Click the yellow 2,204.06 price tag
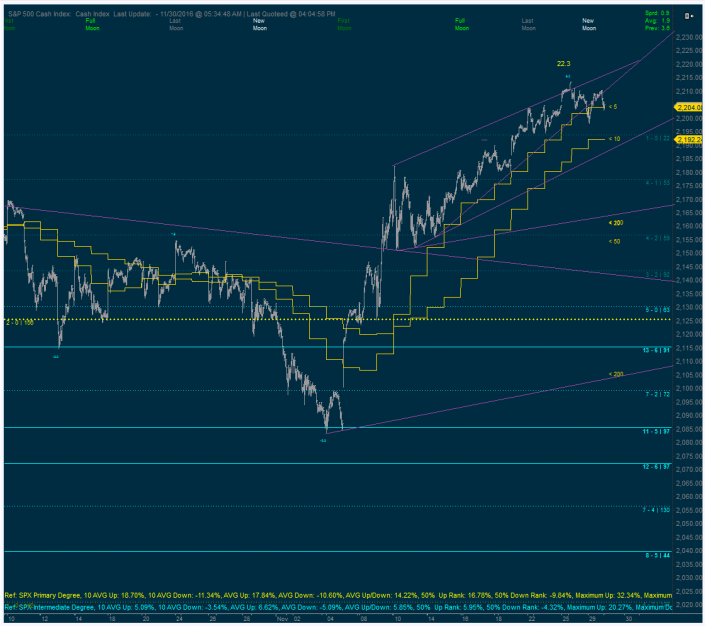Viewport: 705px width, 626px height. coord(689,107)
